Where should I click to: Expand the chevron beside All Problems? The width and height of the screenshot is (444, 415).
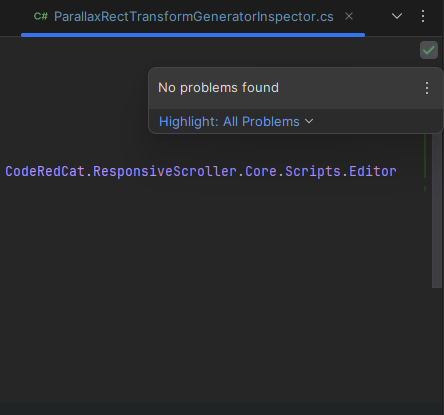[309, 121]
